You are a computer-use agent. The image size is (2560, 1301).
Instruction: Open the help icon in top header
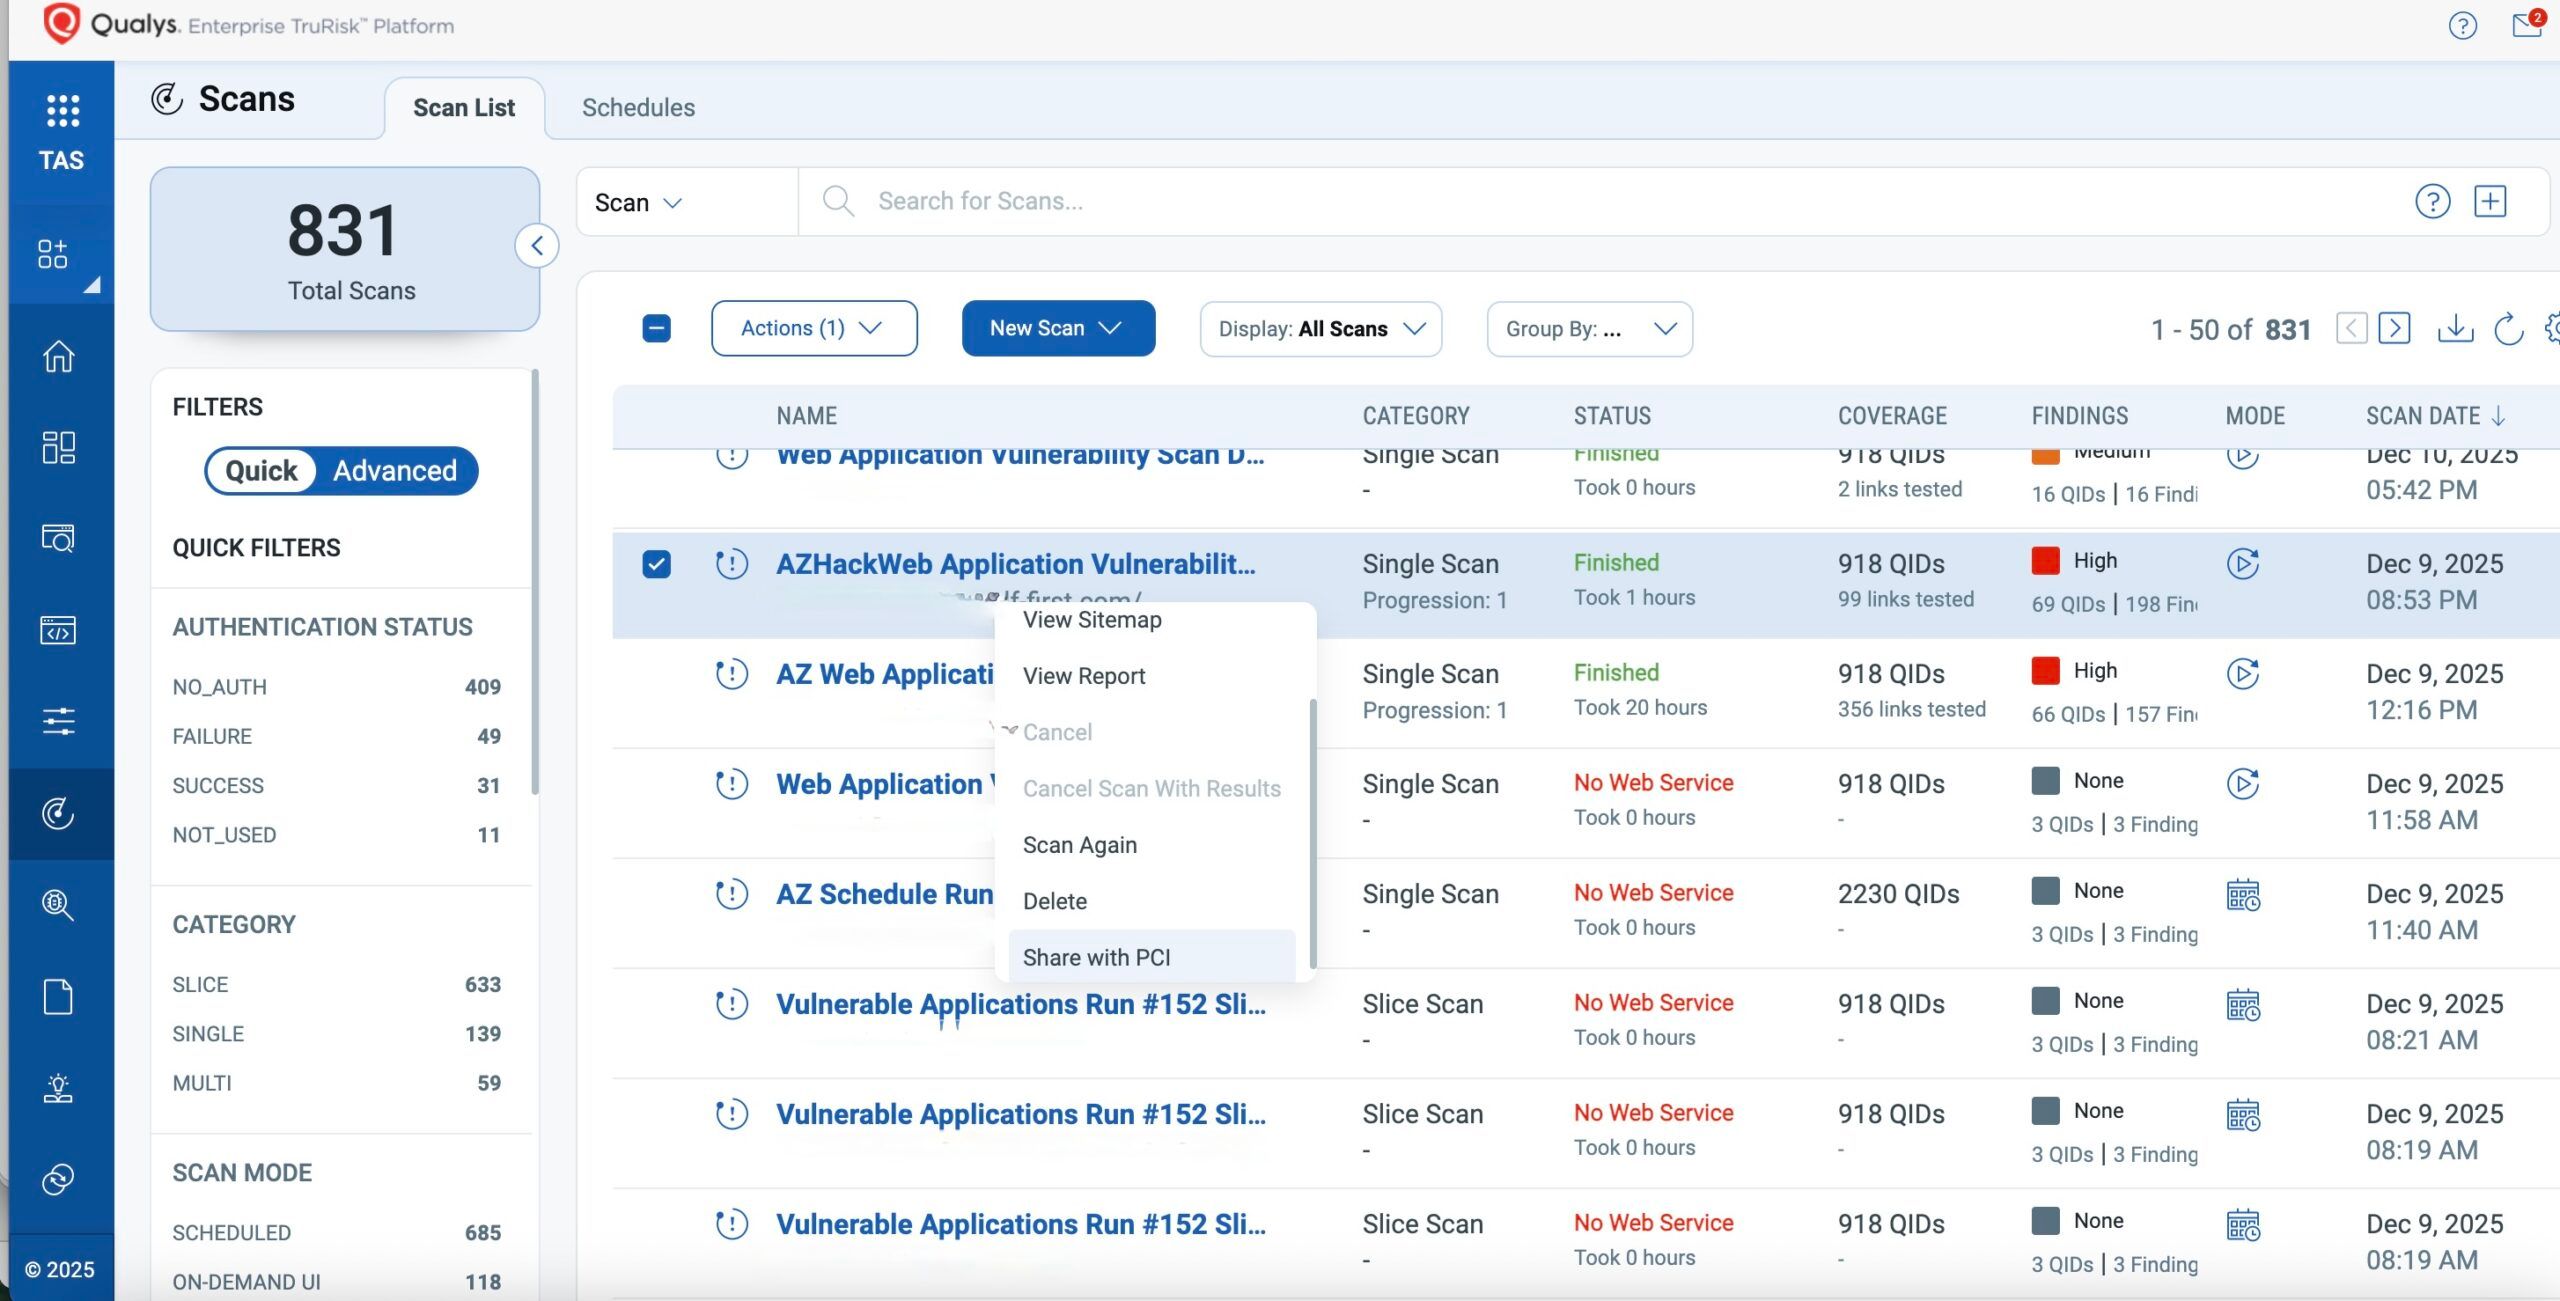[x=2462, y=26]
